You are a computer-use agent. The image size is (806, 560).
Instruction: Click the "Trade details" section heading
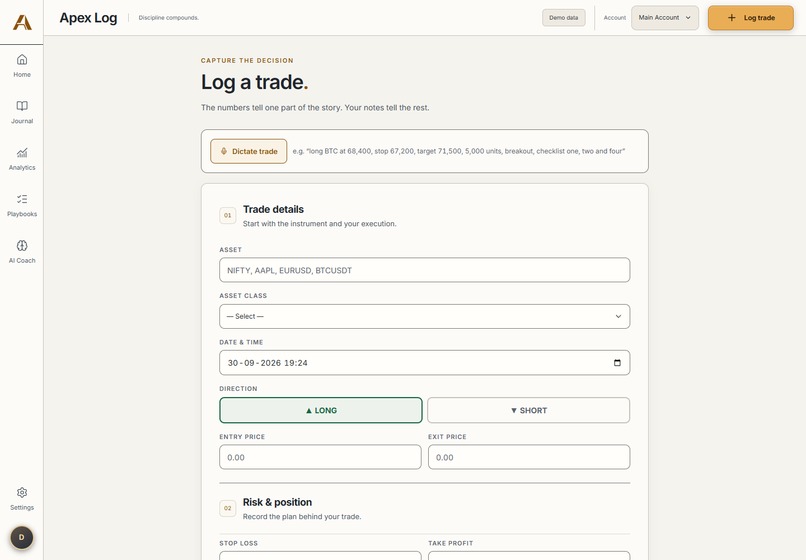(273, 209)
